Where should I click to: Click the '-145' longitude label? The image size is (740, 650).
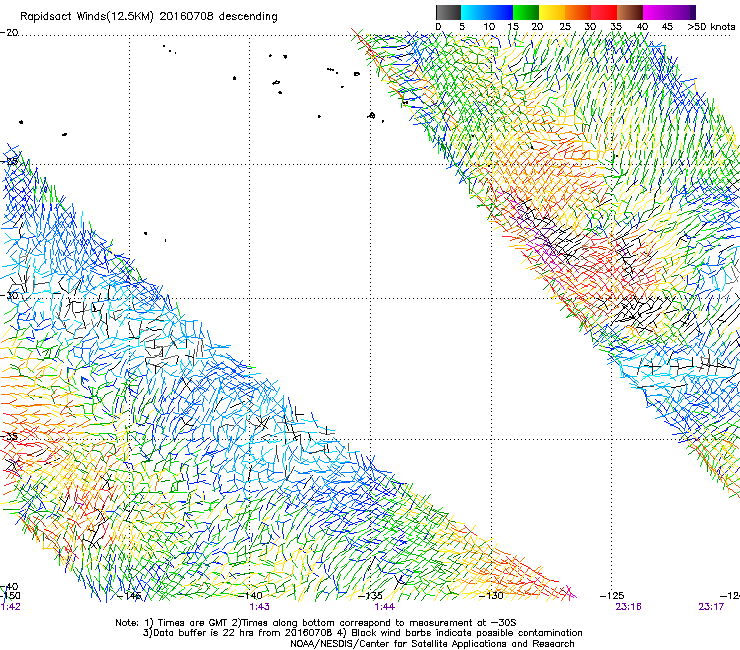click(129, 596)
